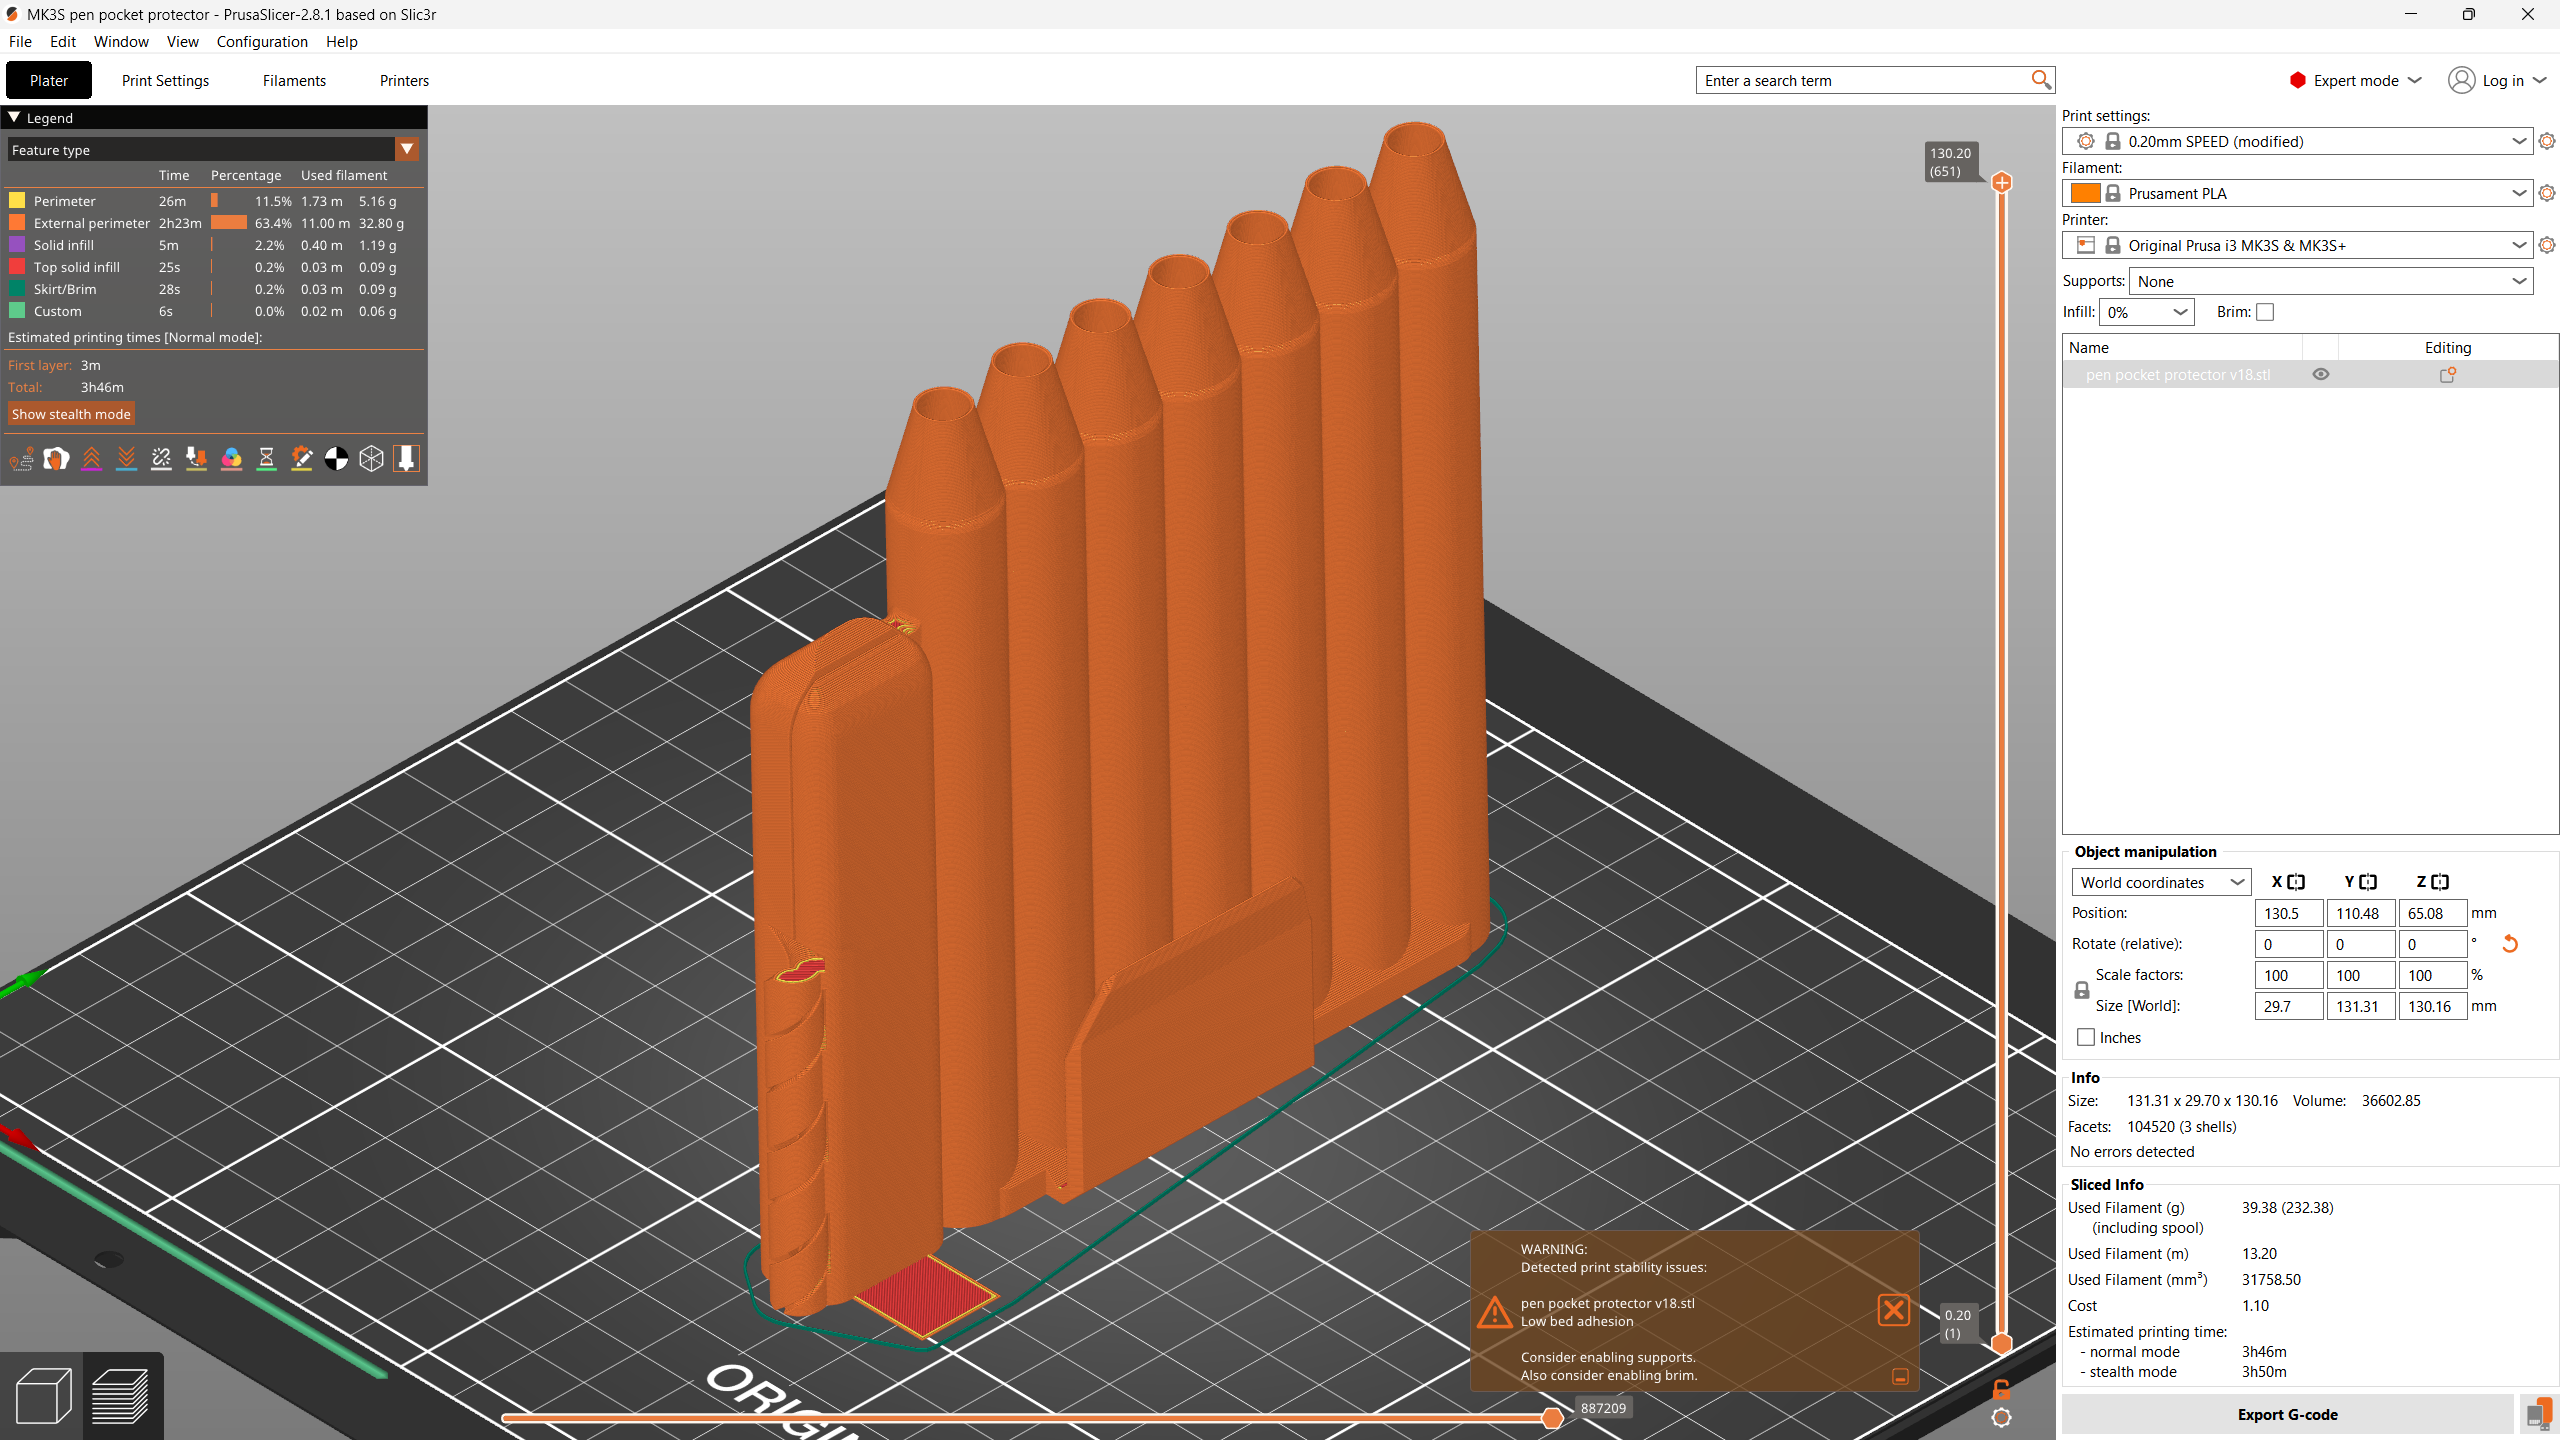Toggle retractions visibility icon in legend

coord(91,459)
